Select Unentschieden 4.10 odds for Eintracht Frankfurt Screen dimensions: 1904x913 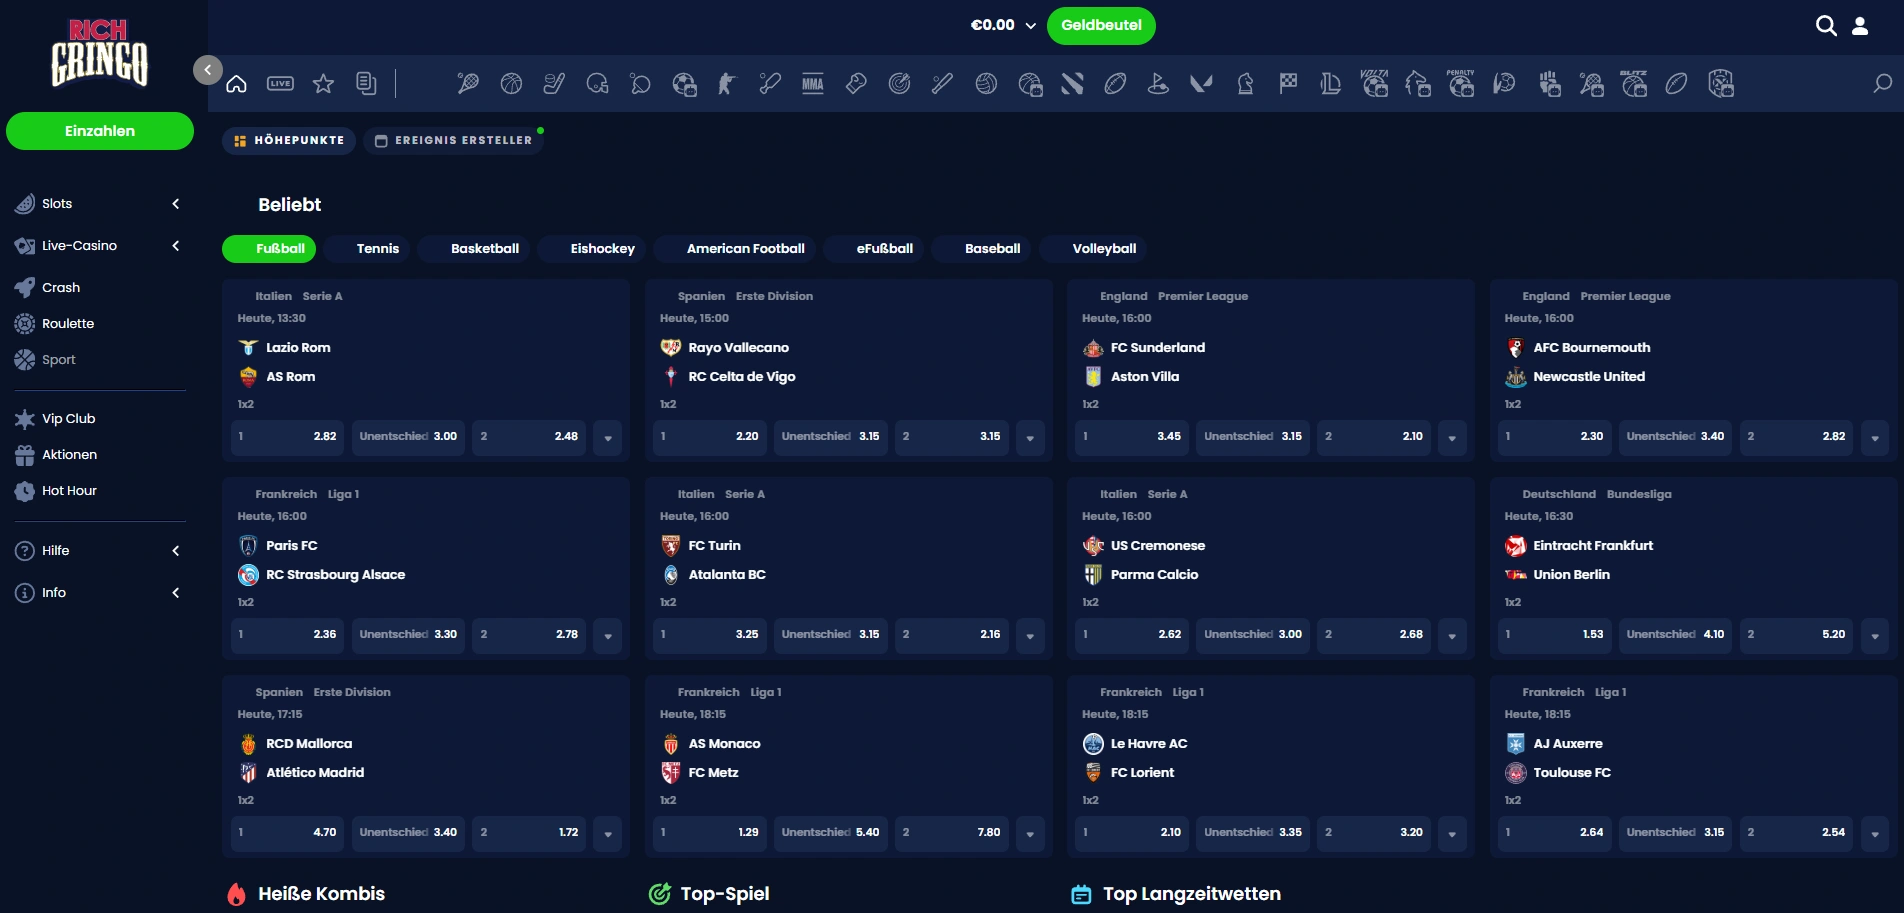click(1675, 635)
